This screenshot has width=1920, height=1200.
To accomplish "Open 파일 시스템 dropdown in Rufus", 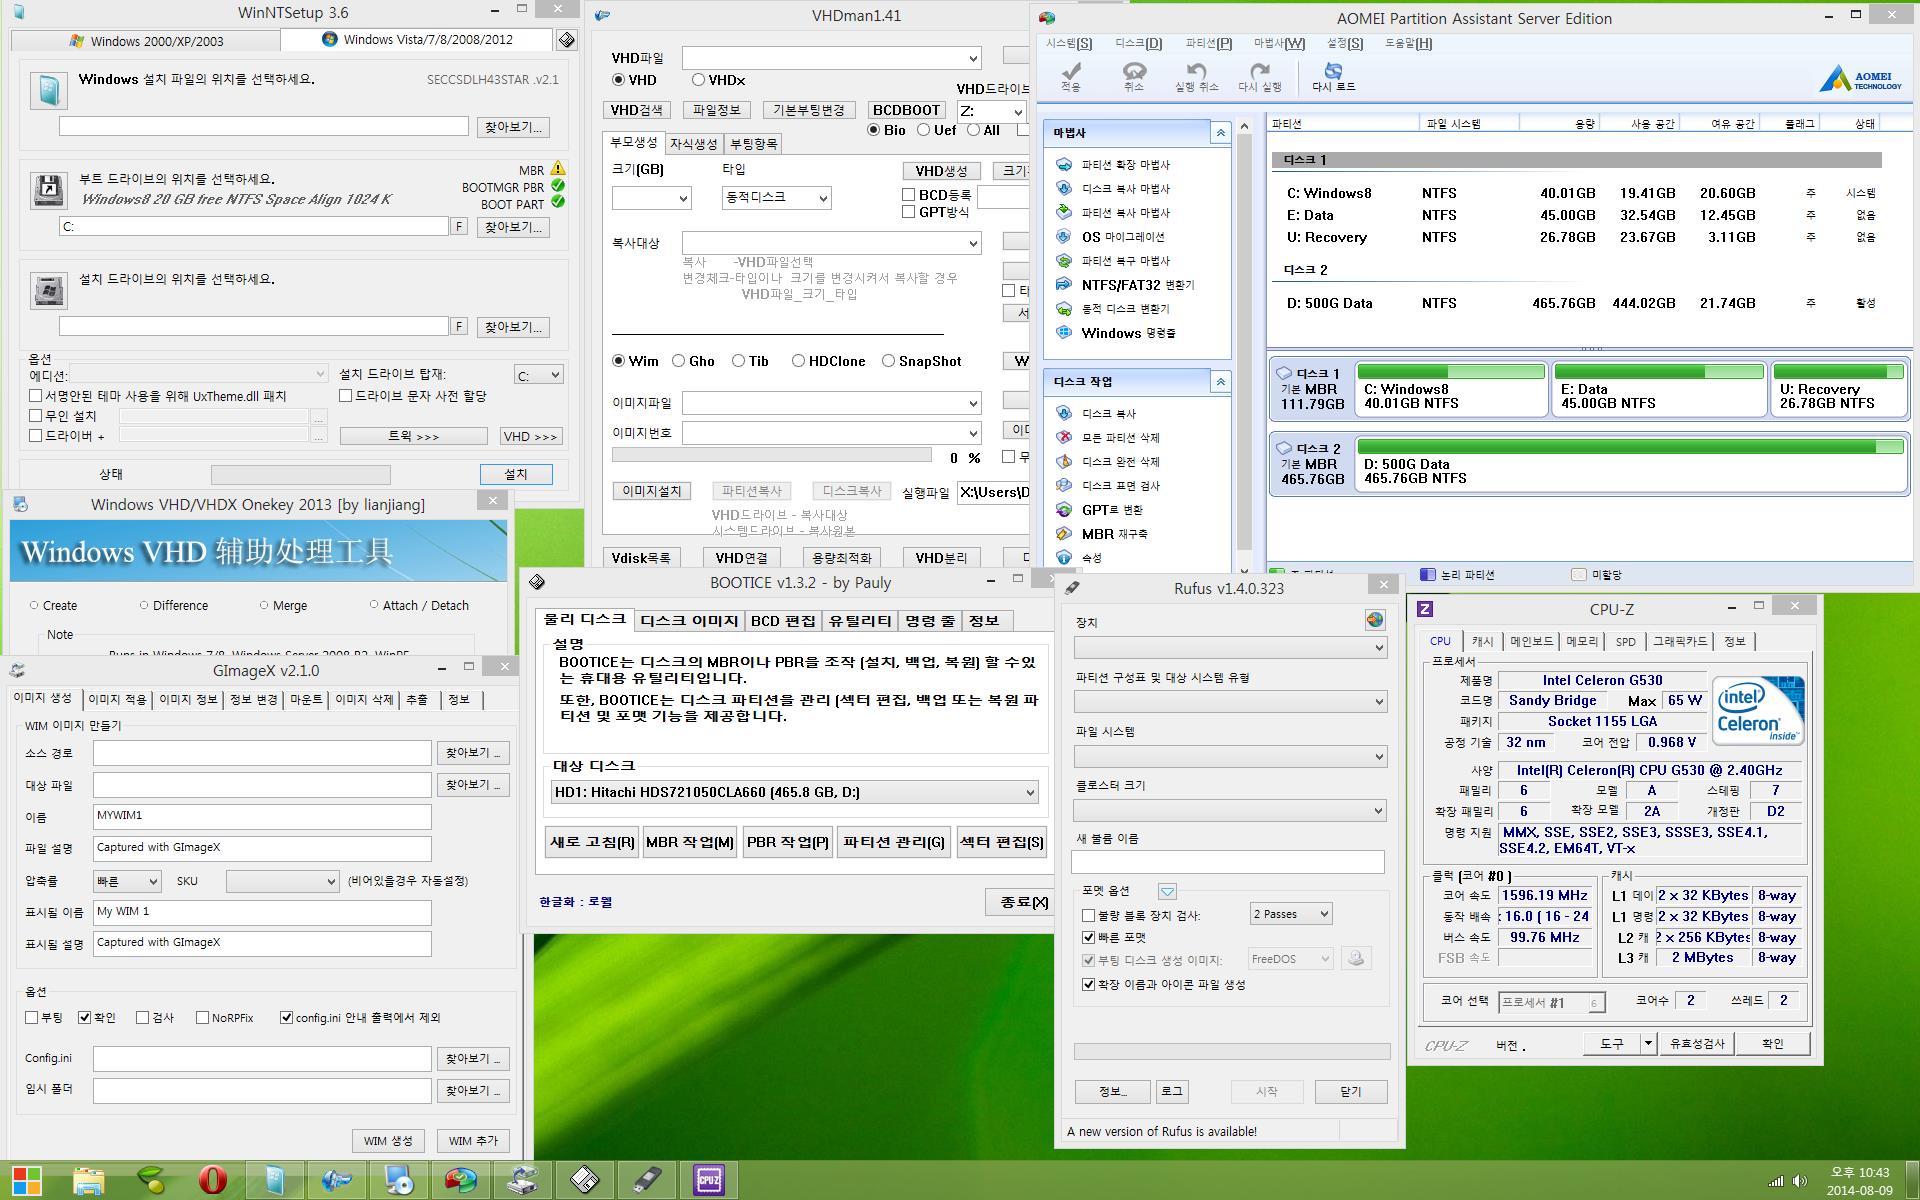I will tap(1230, 756).
